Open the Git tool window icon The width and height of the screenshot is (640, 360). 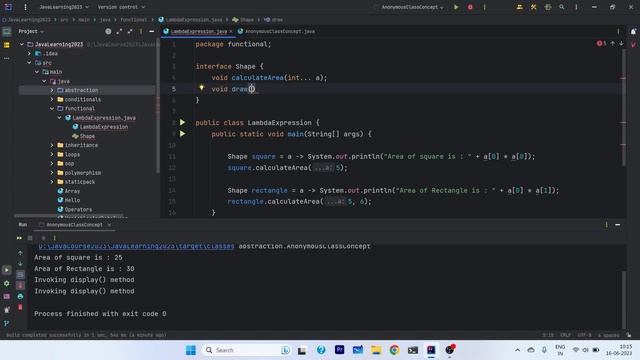coord(7,323)
